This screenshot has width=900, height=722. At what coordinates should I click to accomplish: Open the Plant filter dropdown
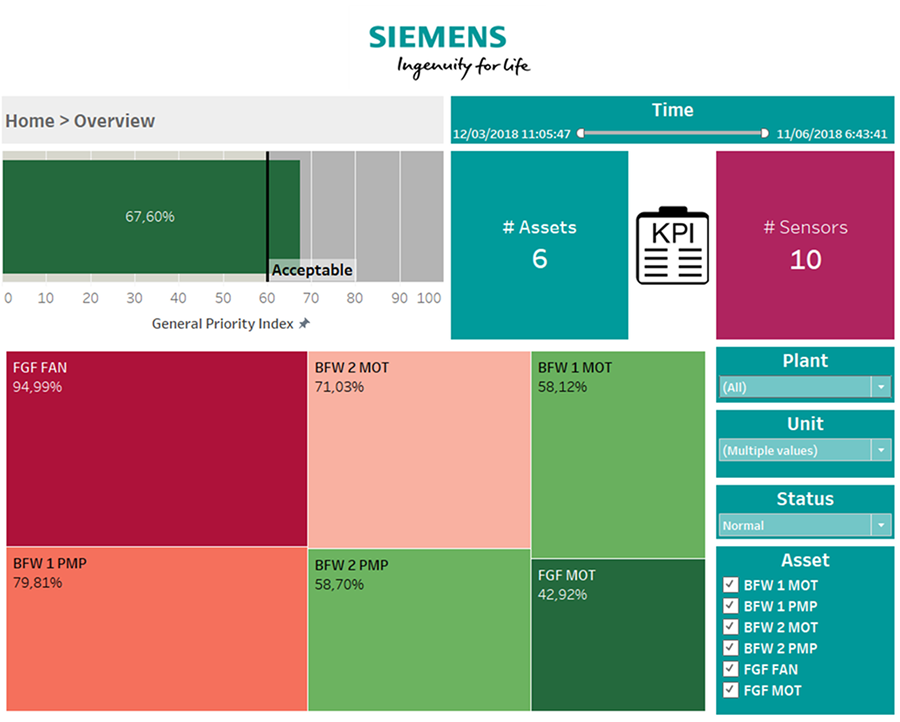tap(880, 388)
